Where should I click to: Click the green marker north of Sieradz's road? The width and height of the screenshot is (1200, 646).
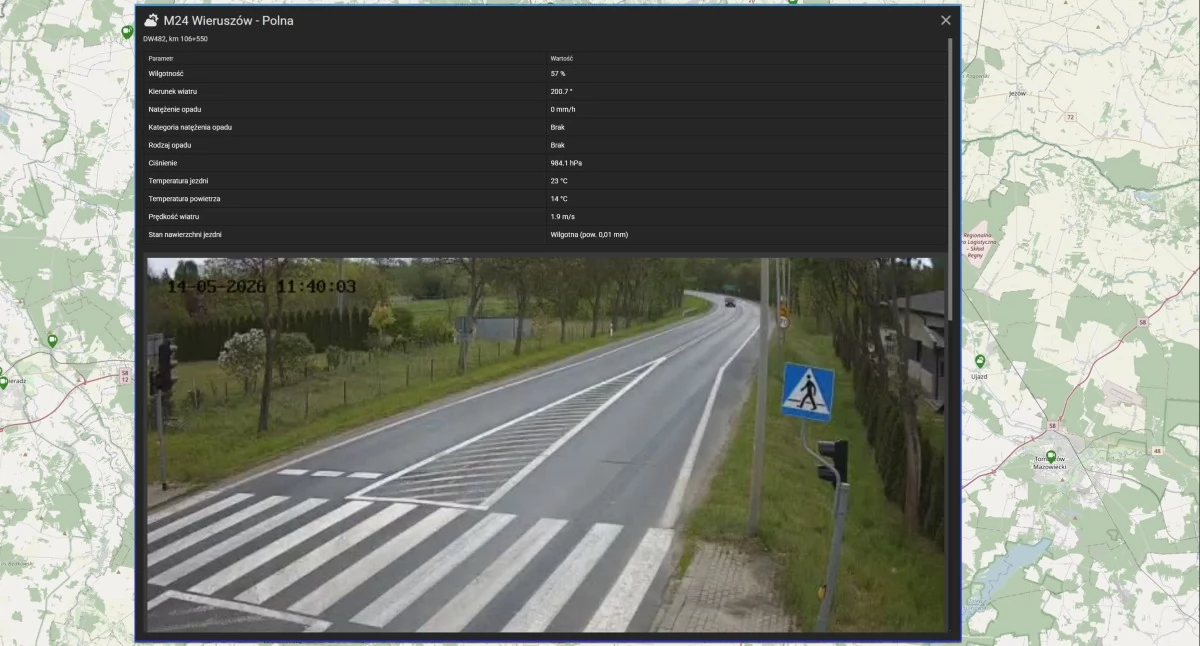(x=52, y=340)
